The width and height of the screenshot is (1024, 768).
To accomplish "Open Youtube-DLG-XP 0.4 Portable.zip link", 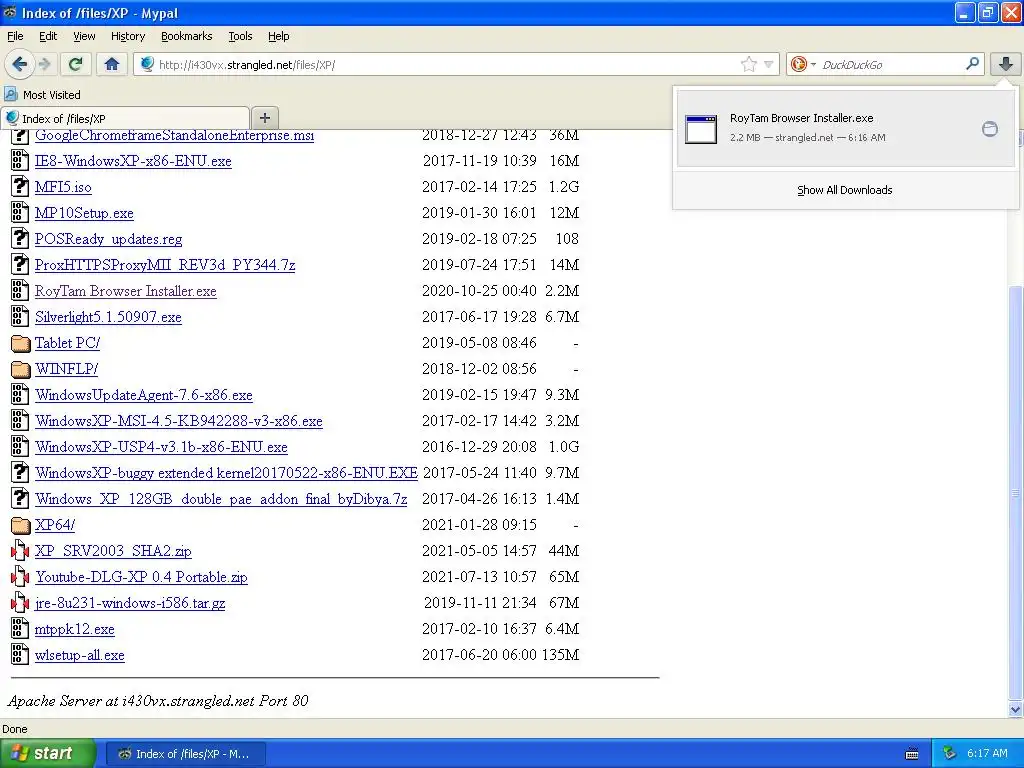I will pyautogui.click(x=141, y=577).
